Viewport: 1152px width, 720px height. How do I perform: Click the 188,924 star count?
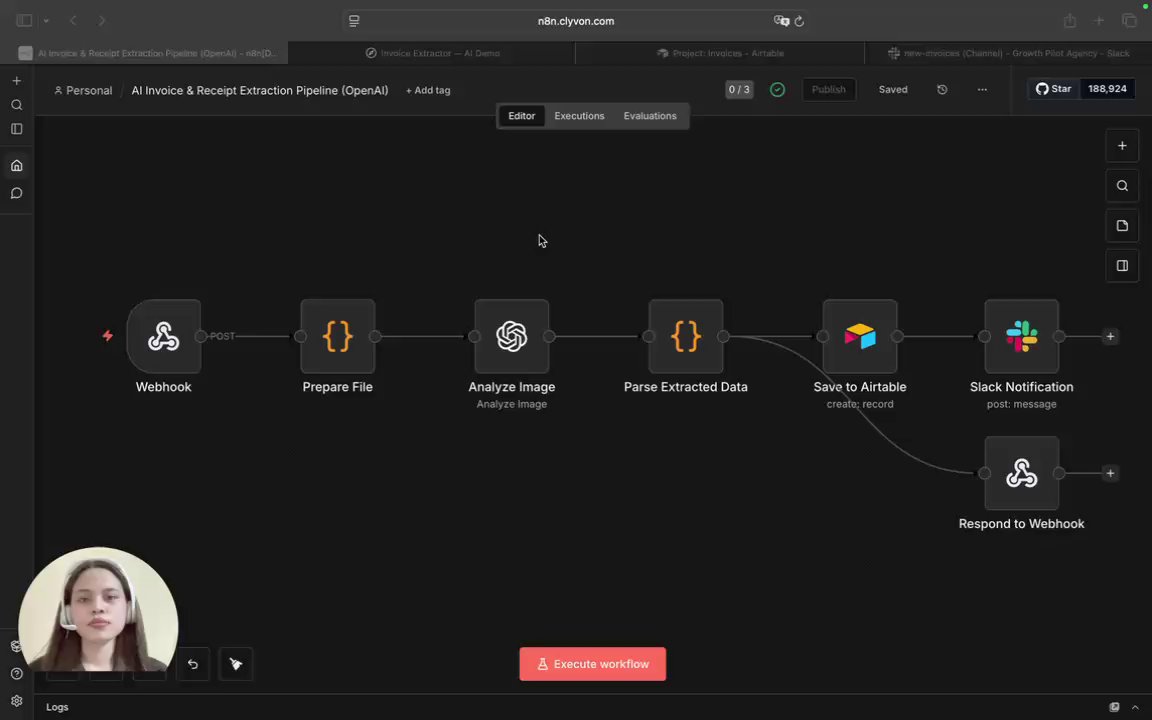click(1107, 89)
